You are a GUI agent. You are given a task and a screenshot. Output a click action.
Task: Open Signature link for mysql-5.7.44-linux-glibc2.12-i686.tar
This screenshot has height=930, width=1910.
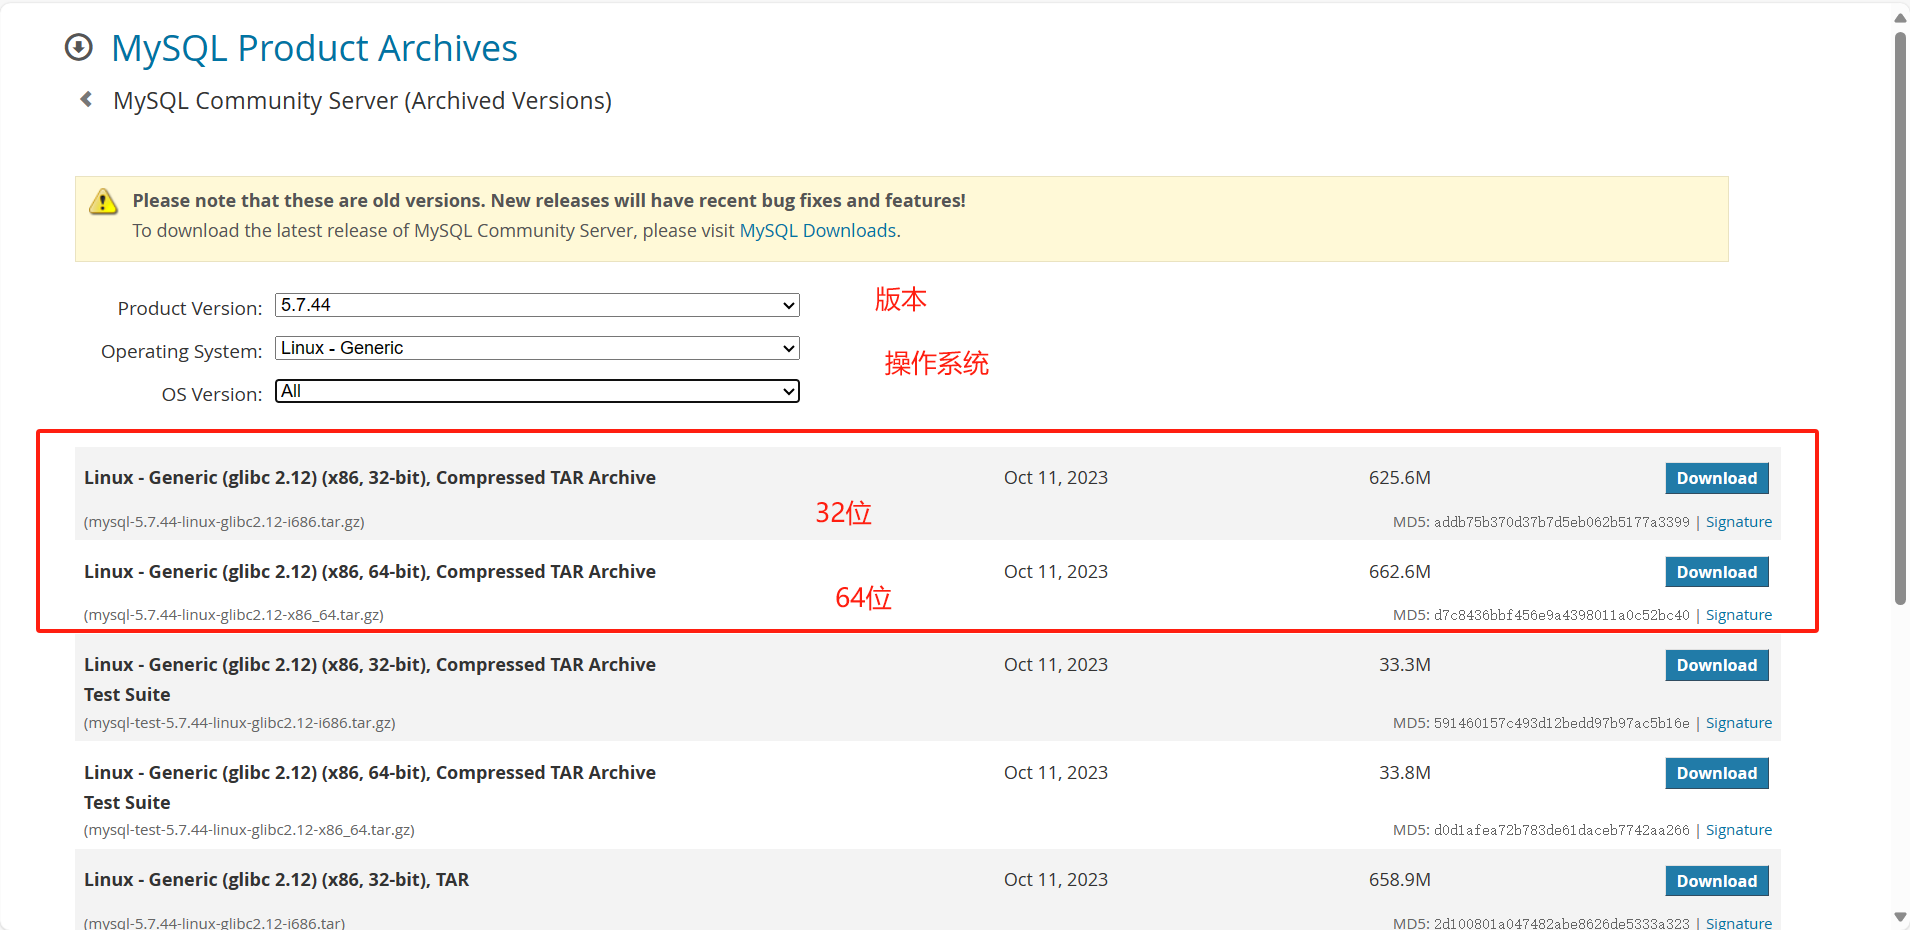pos(1738,923)
